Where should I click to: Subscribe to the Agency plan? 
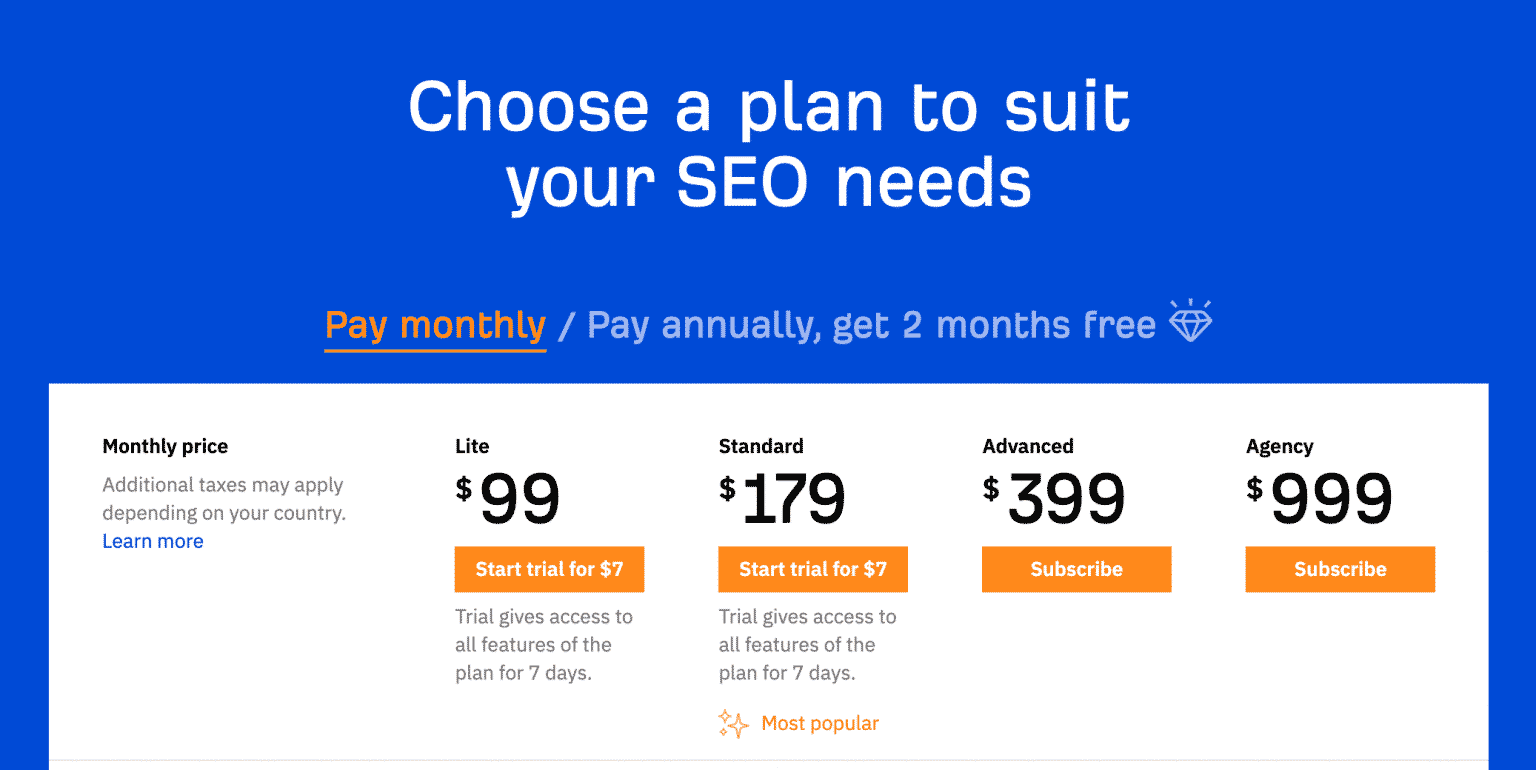click(1340, 569)
